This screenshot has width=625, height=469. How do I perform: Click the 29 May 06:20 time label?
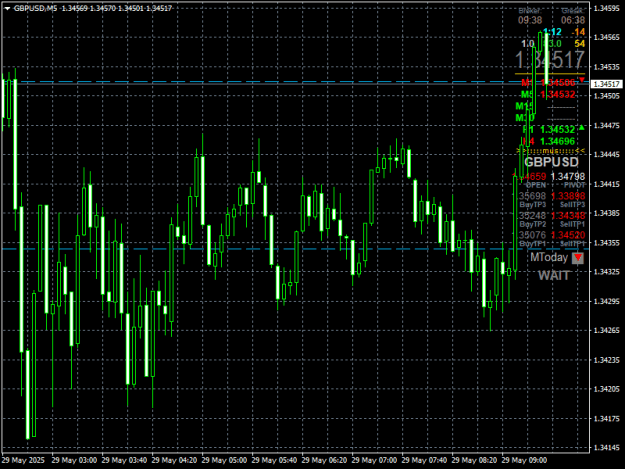tap(324, 460)
